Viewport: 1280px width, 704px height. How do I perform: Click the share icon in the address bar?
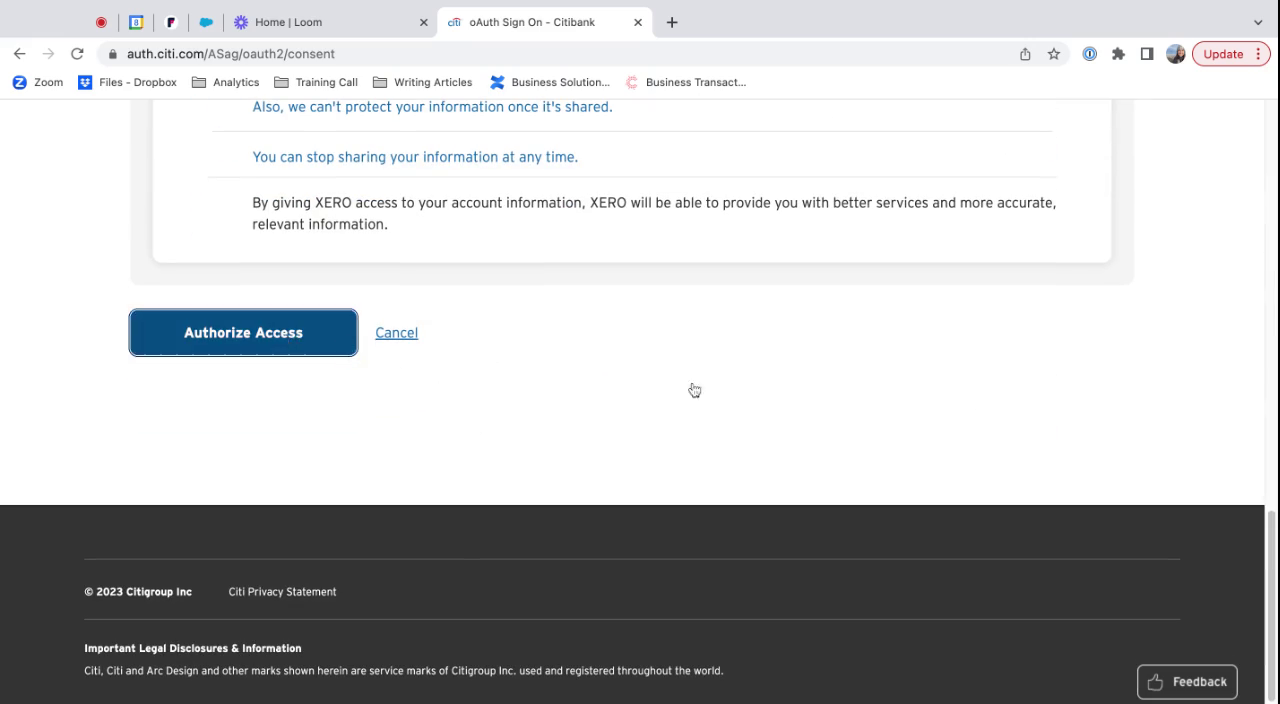click(x=1024, y=54)
